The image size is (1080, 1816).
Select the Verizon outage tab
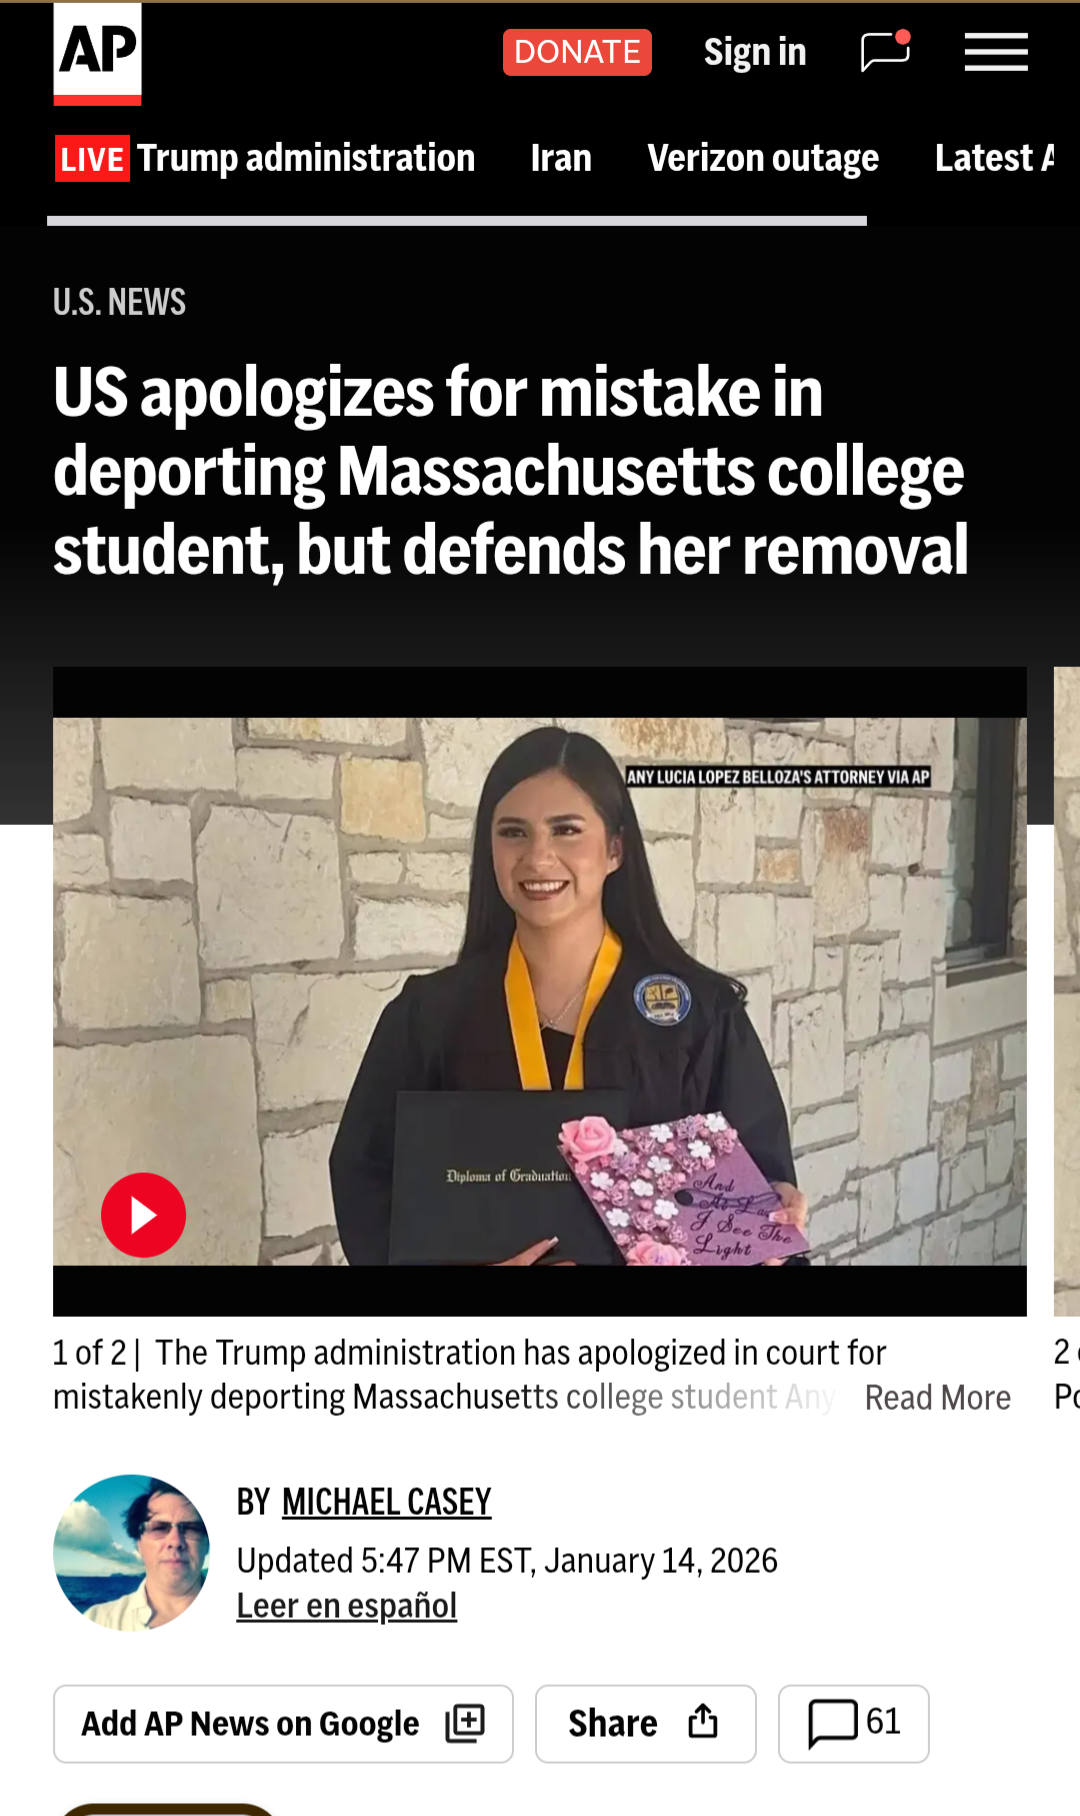(763, 158)
